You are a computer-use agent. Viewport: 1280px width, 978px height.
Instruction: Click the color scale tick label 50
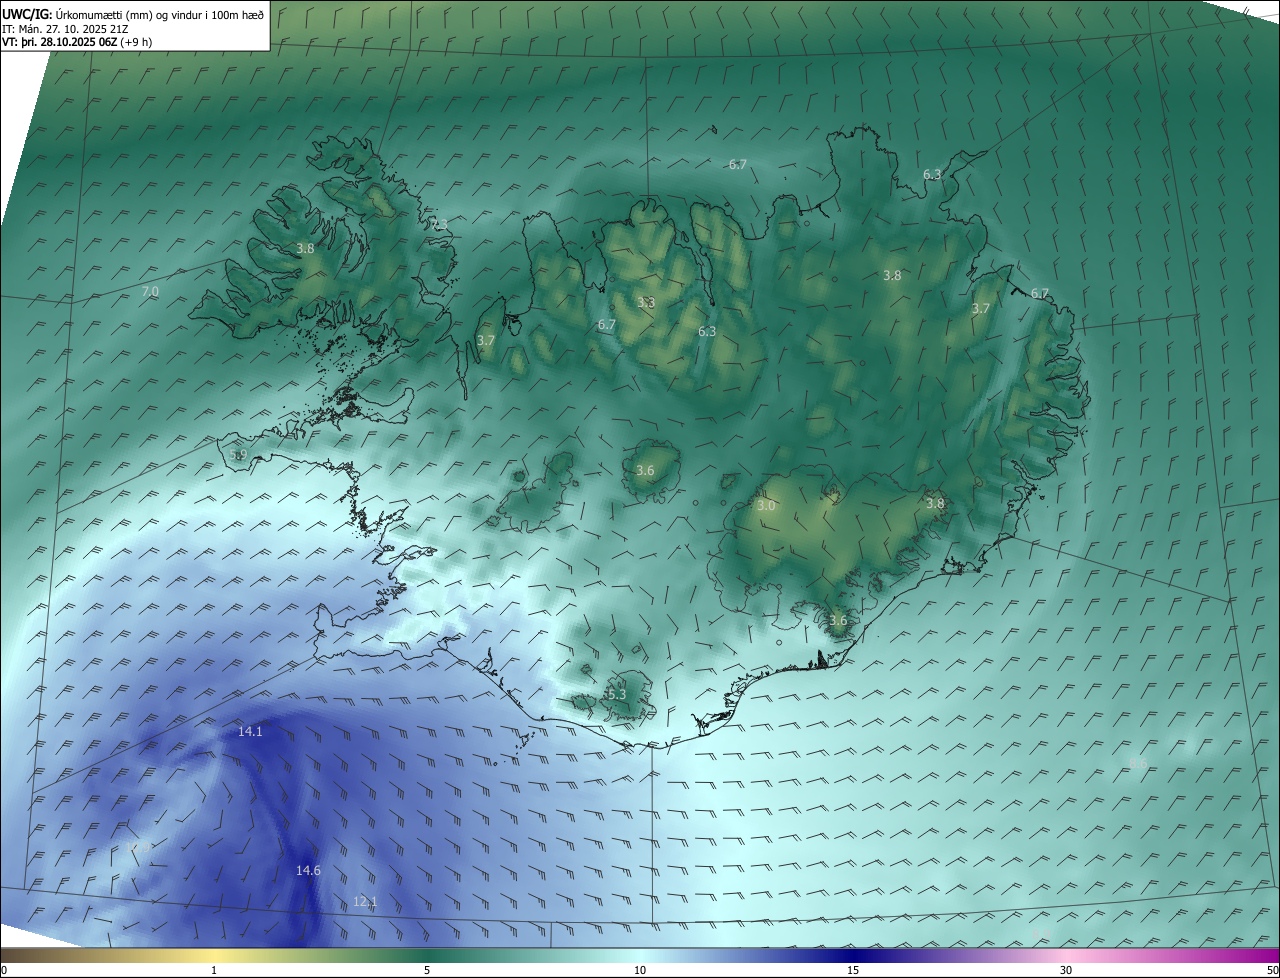coord(1273,970)
